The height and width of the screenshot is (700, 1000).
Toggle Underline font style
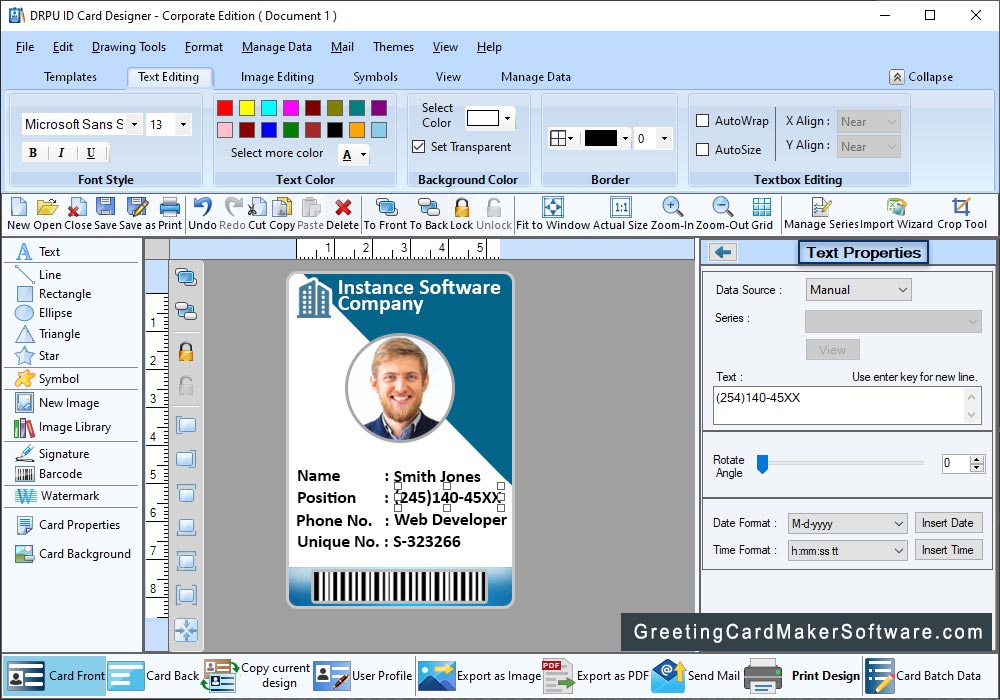pyautogui.click(x=91, y=152)
